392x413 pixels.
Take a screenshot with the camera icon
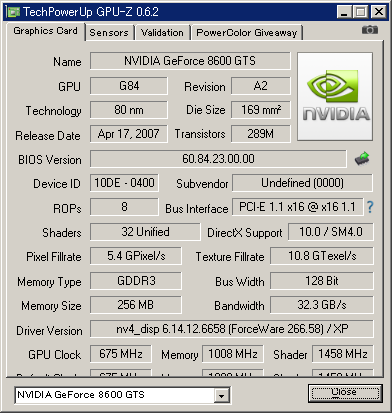pos(370,30)
